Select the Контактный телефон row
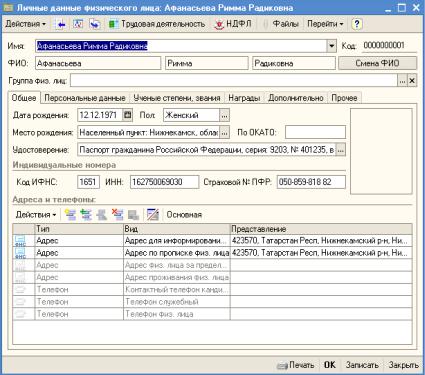The width and height of the screenshot is (425, 375). 212,290
